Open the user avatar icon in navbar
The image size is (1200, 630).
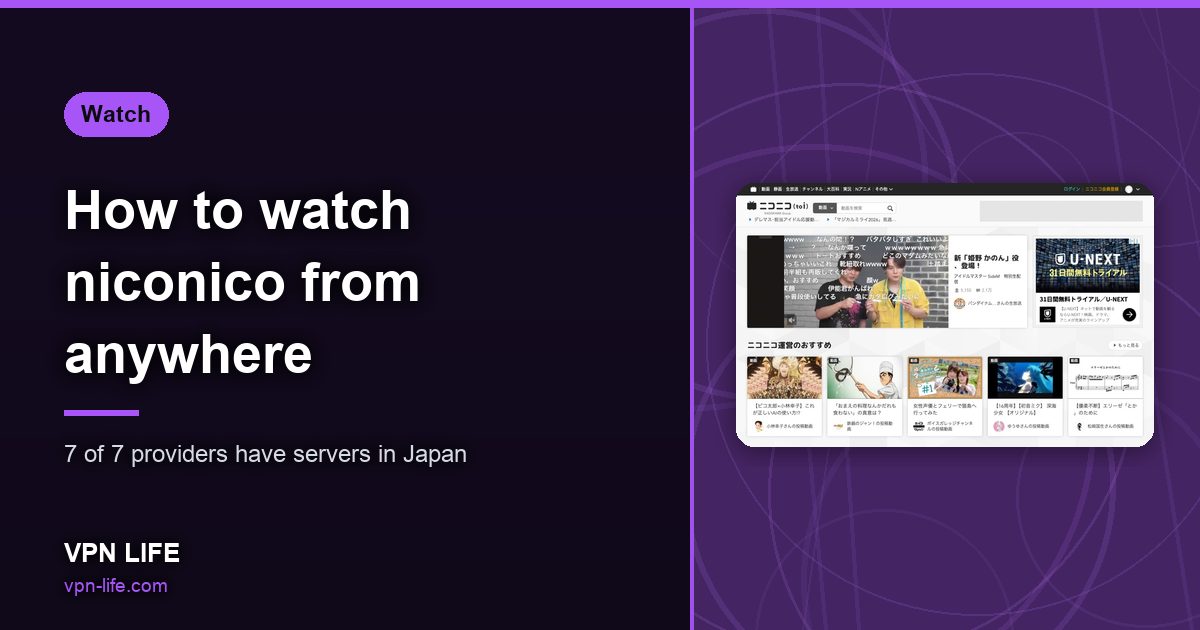point(1129,189)
